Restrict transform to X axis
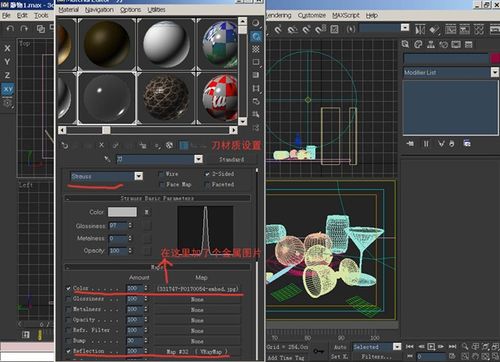Screen dimensions: 500x362 click(7, 48)
